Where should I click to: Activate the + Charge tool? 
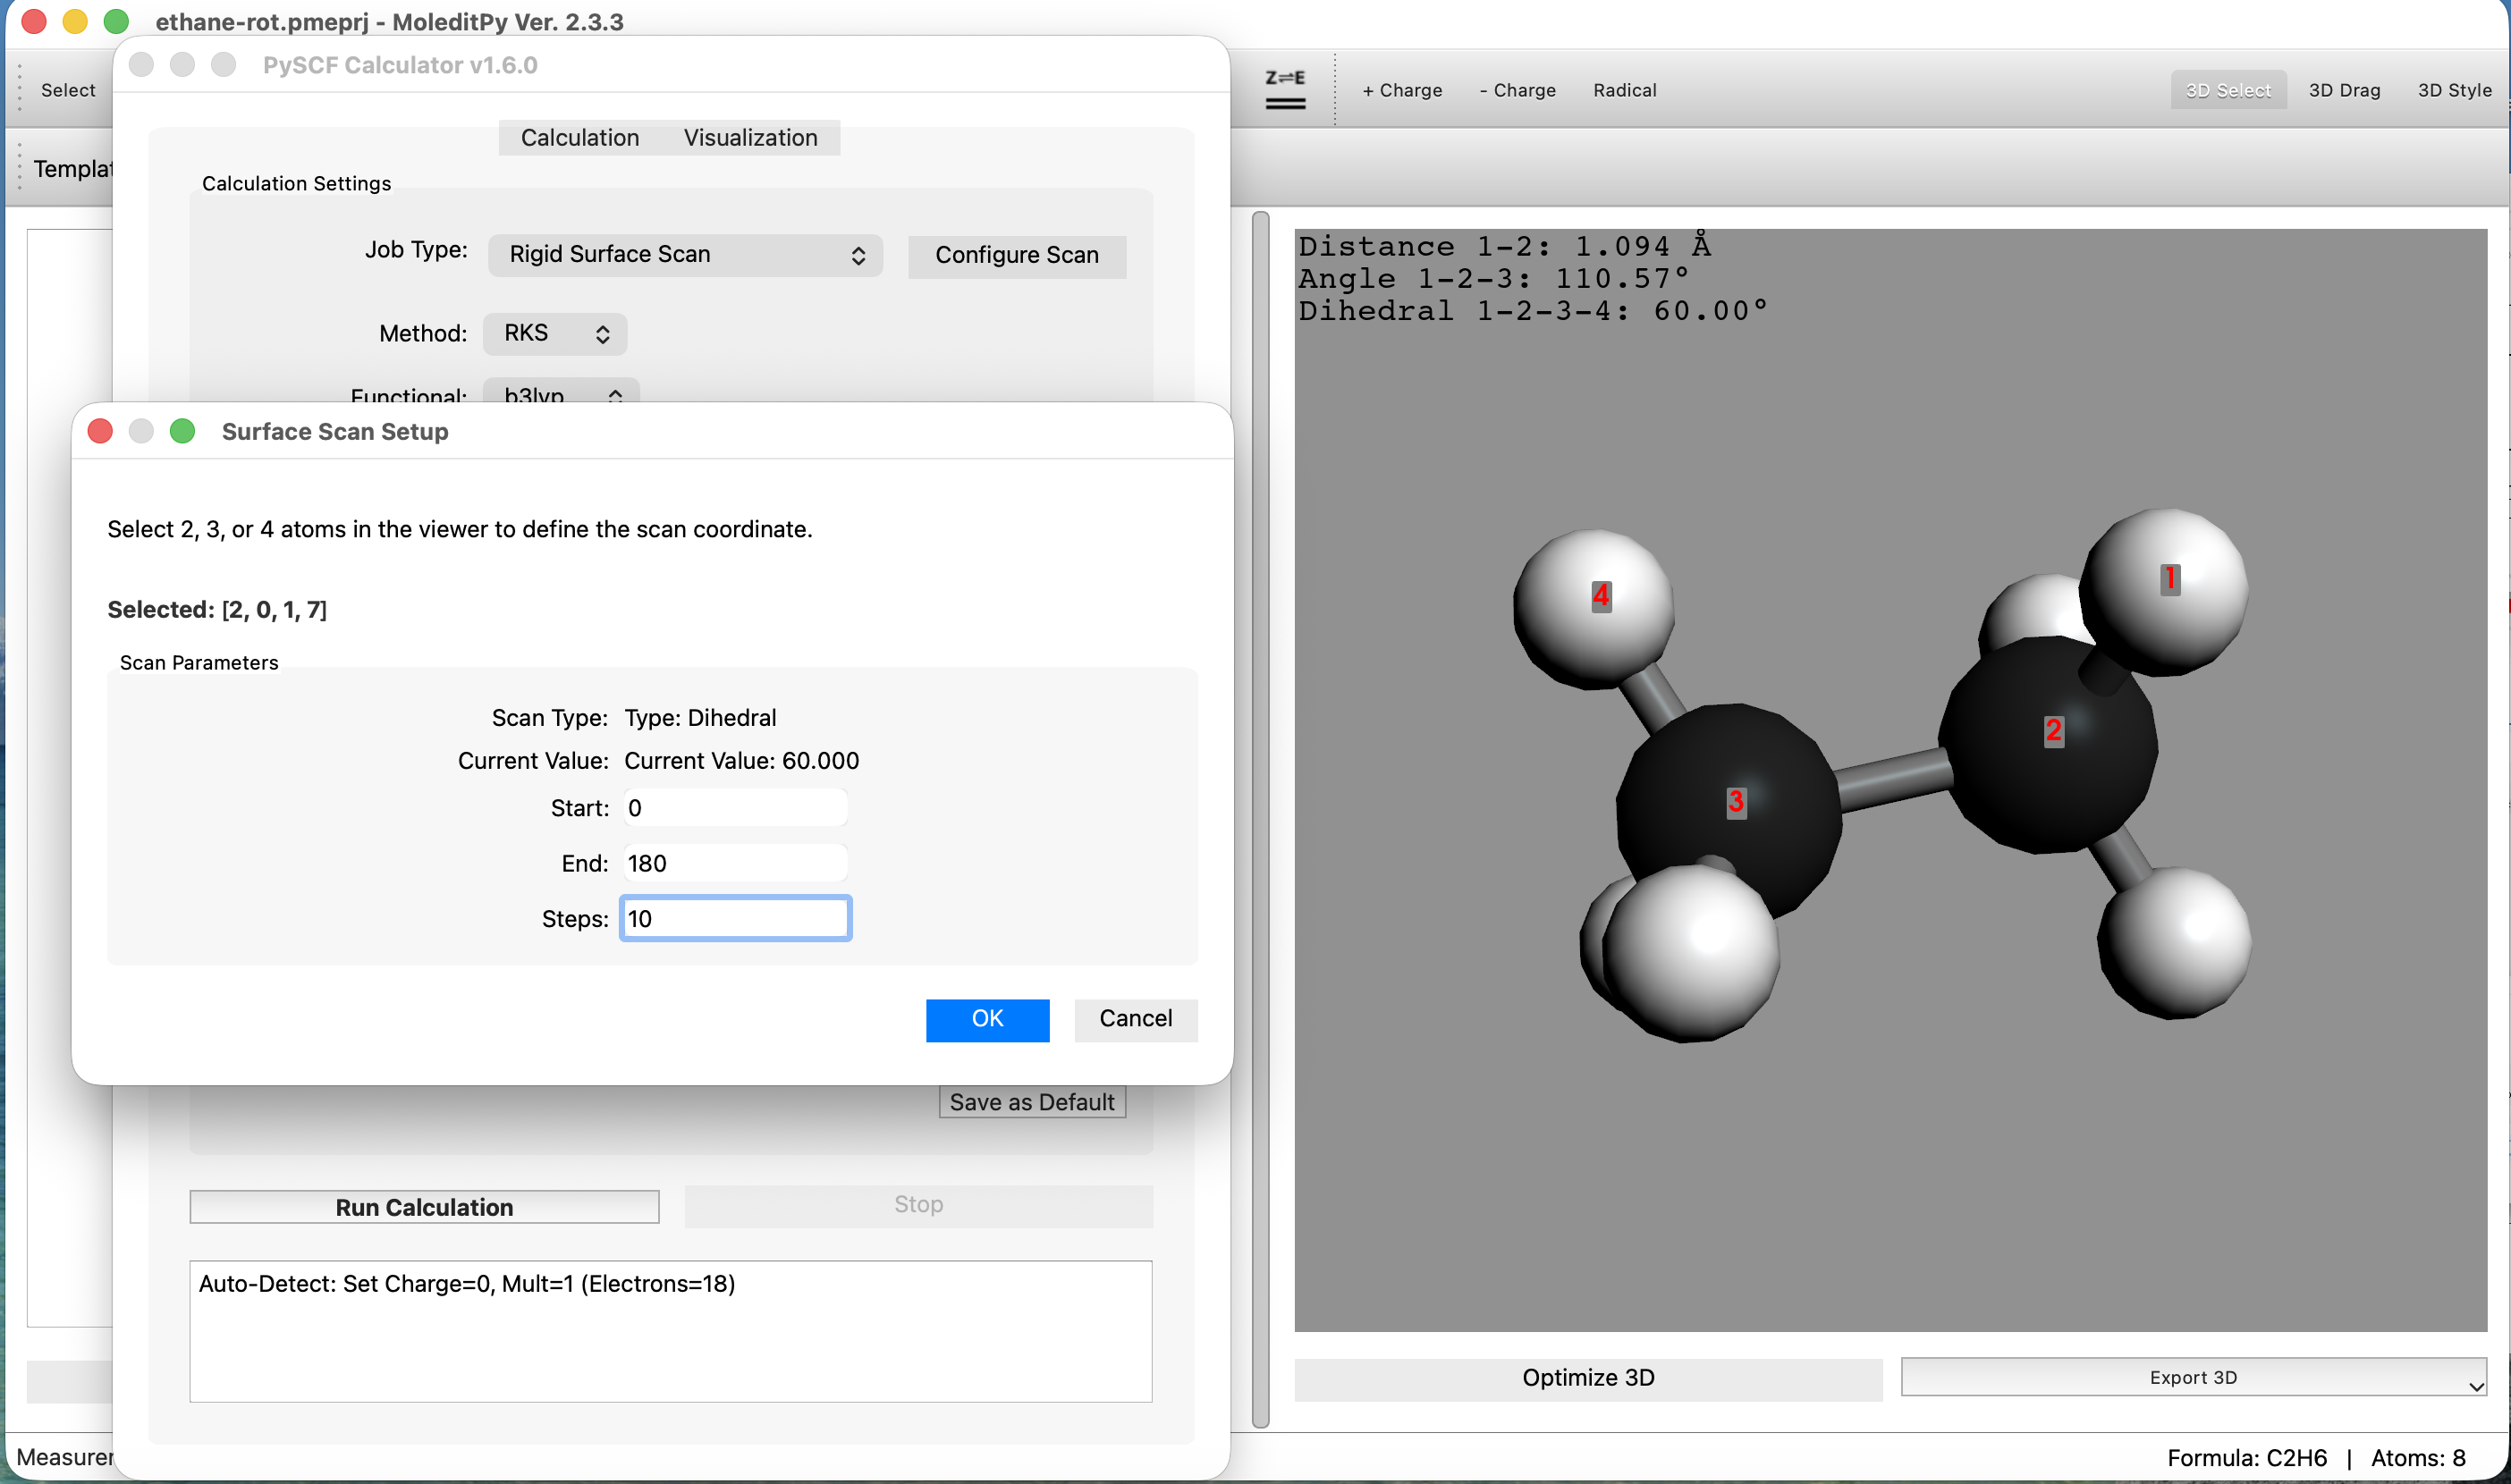pos(1402,90)
